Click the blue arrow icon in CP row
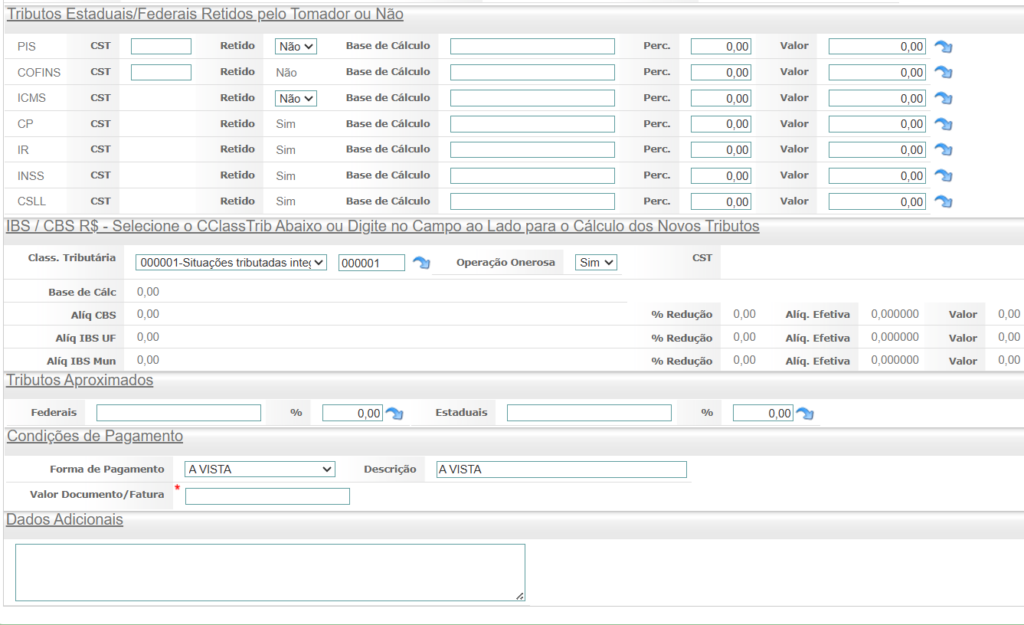Screen dimensions: 1024x625 click(x=943, y=124)
